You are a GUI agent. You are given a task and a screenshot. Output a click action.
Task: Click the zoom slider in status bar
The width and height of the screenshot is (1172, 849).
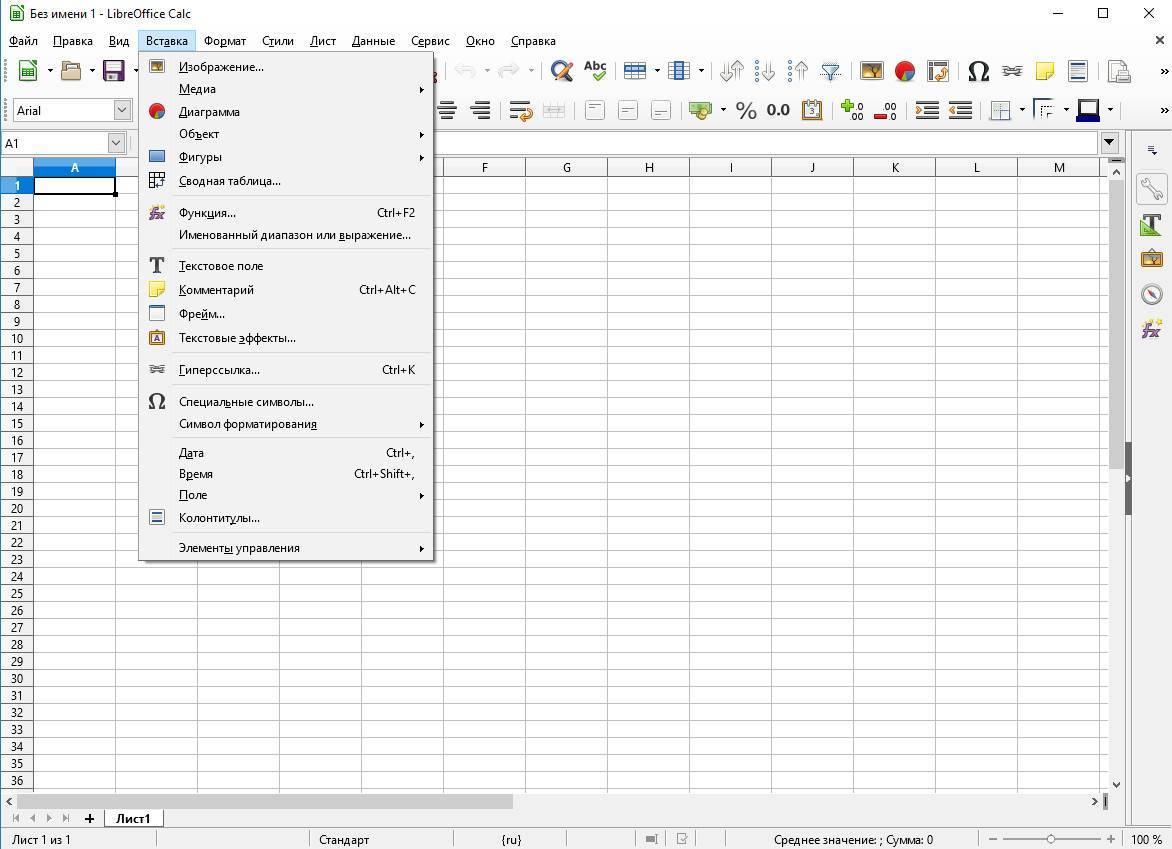tap(1050, 839)
